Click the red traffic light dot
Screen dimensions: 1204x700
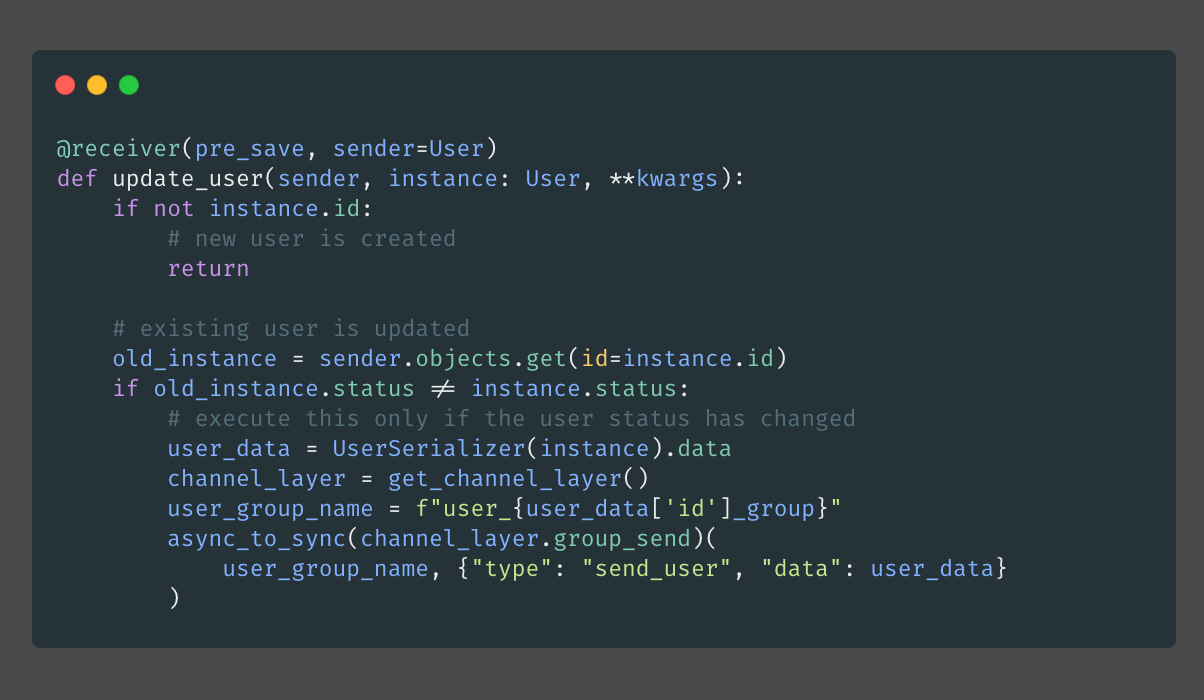coord(65,85)
